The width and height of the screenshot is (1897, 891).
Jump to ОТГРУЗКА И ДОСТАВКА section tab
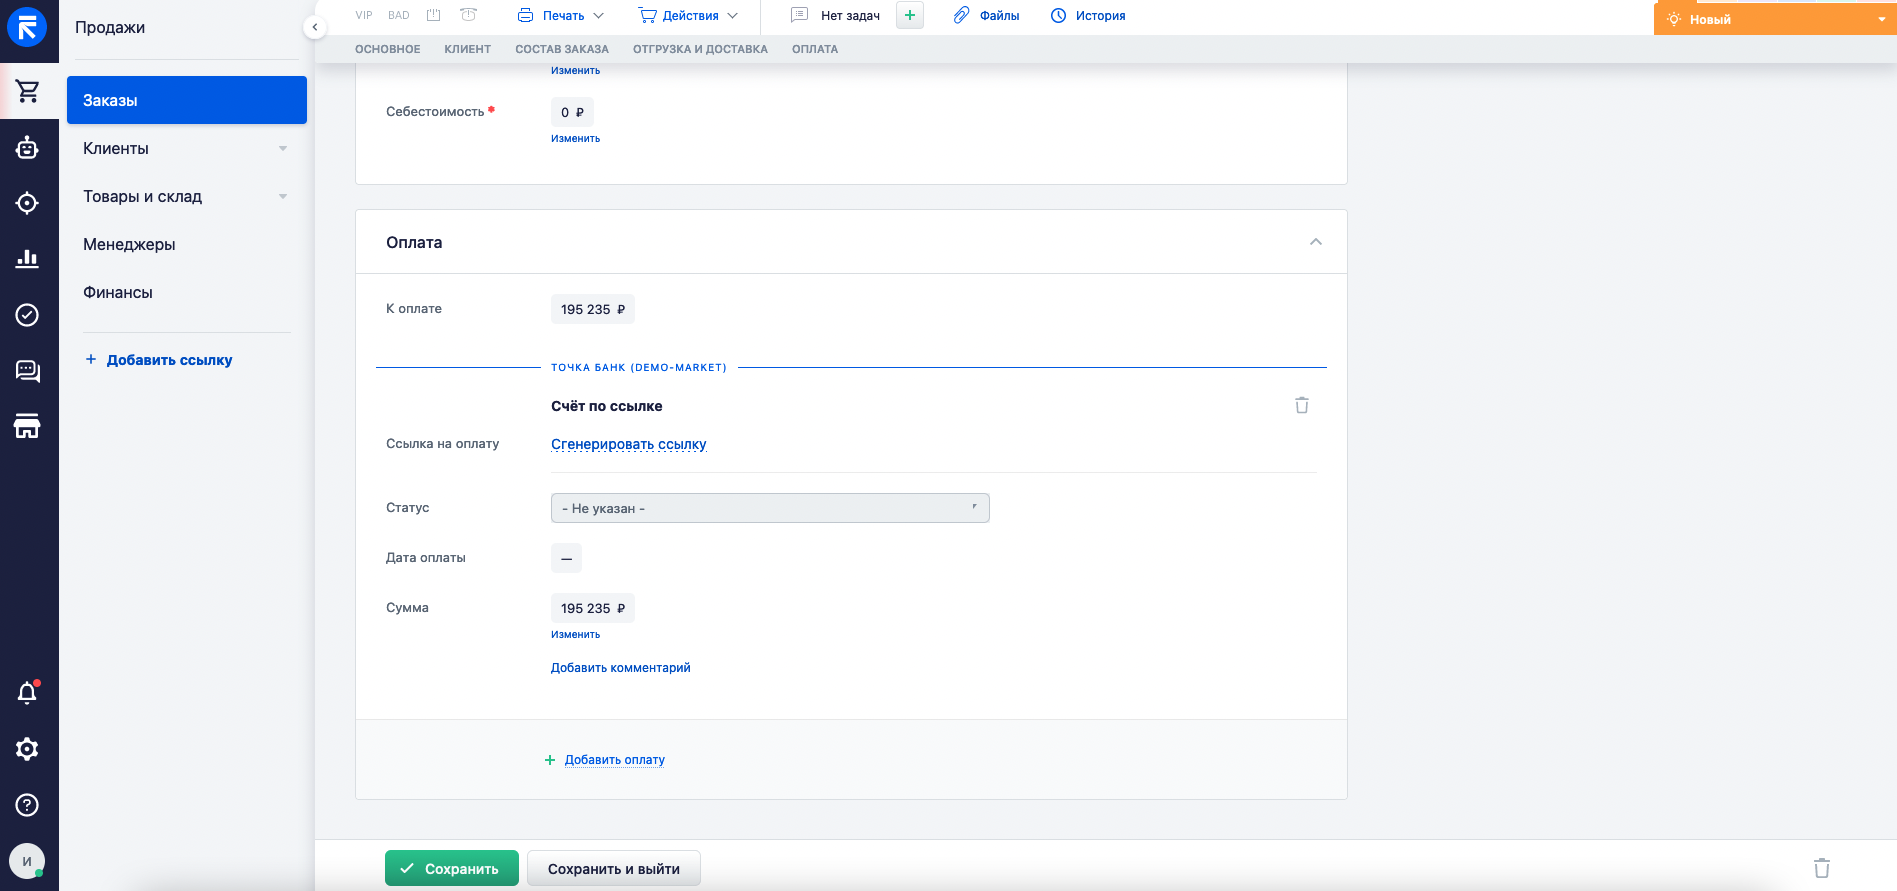[700, 49]
